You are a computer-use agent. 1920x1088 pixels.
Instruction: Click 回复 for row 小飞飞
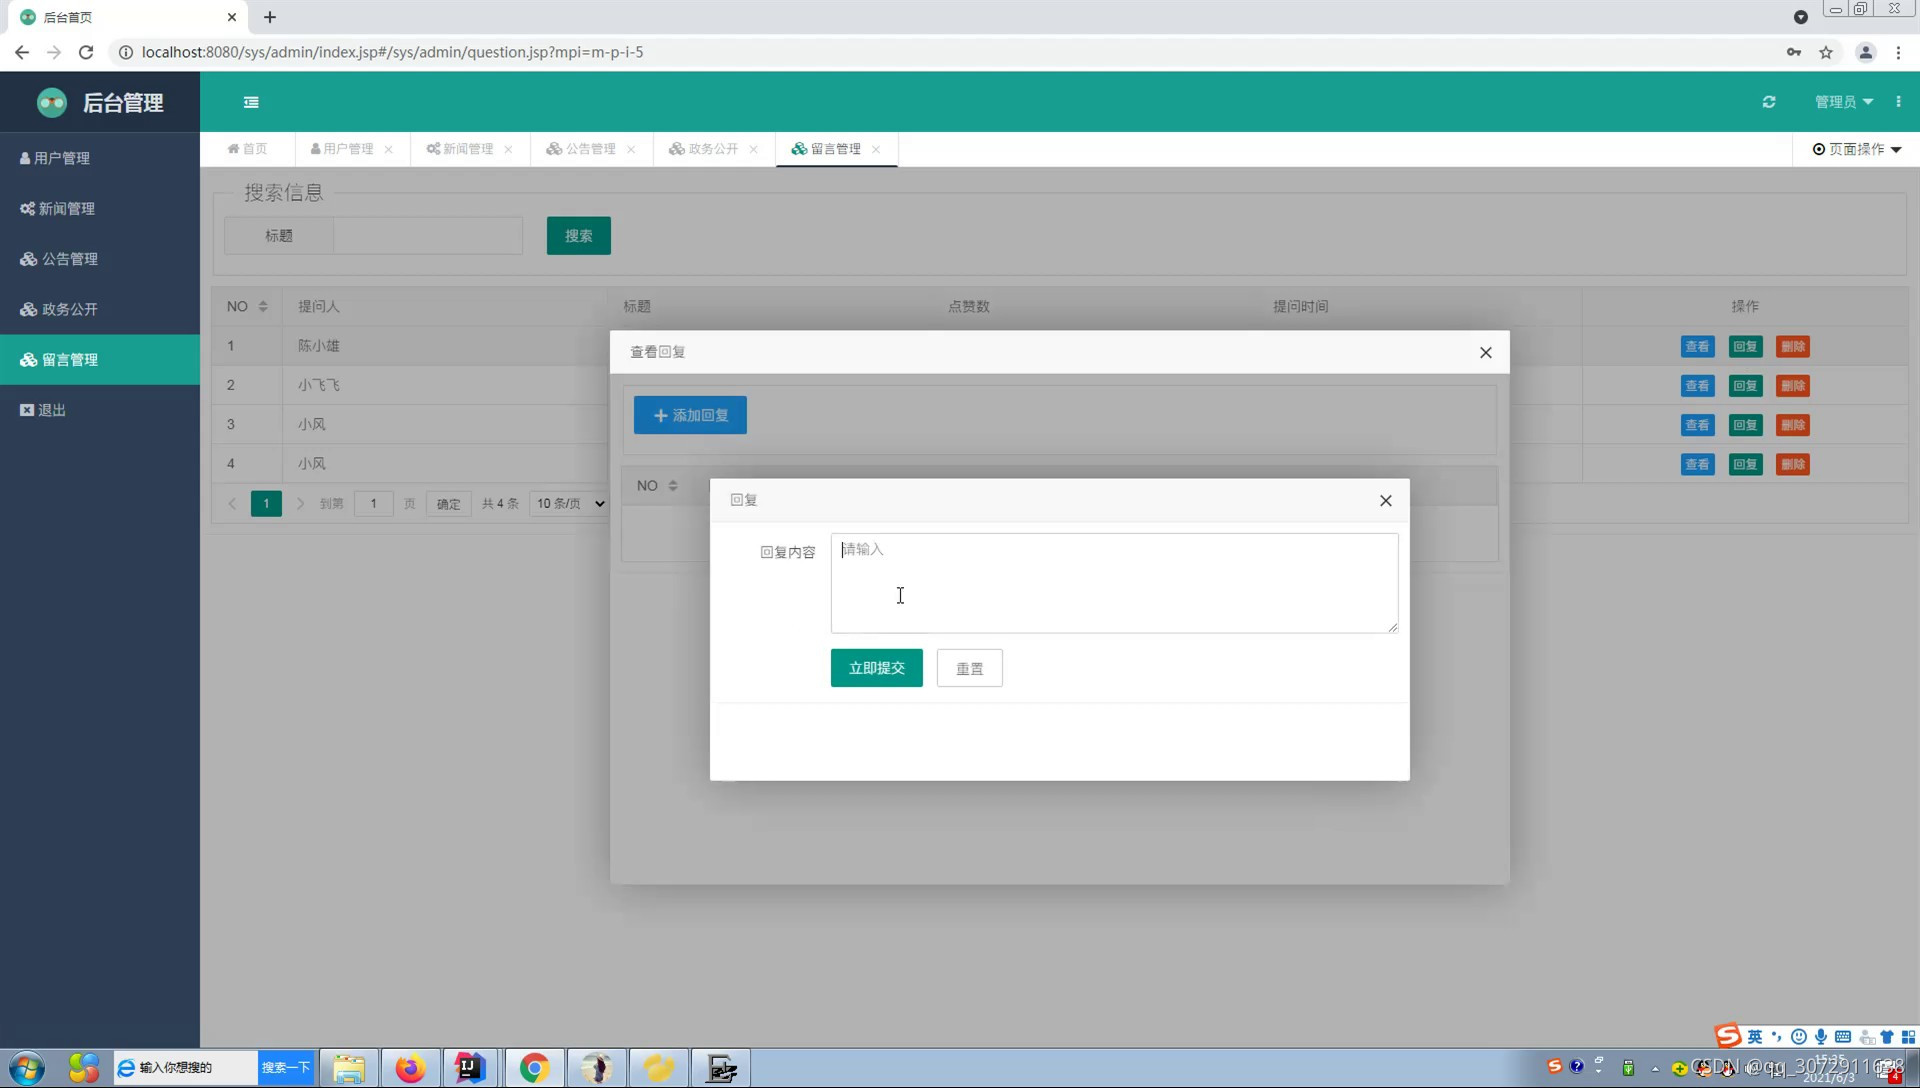pos(1745,385)
